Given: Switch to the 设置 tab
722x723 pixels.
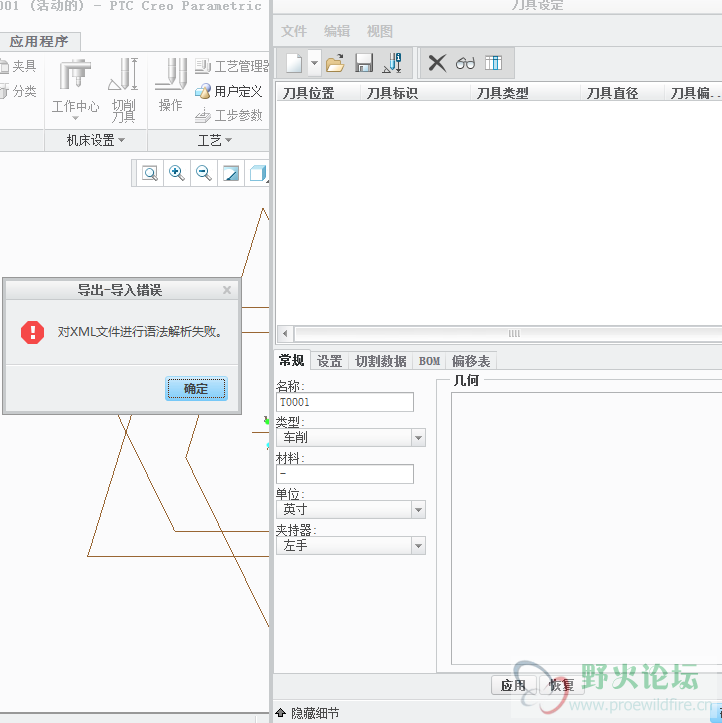Looking at the screenshot, I should click(x=329, y=361).
